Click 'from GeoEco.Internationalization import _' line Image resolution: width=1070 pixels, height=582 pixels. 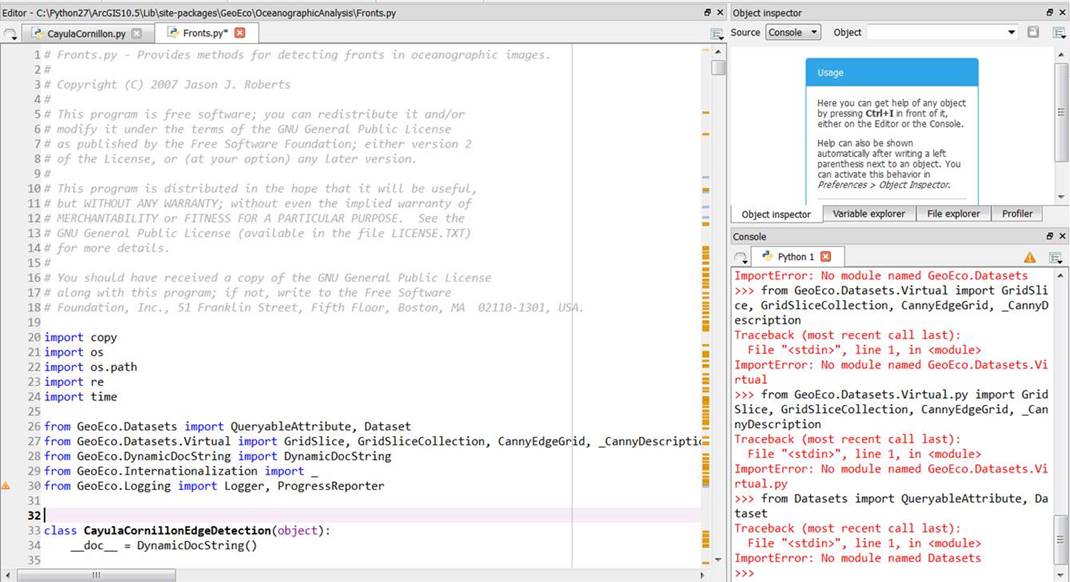click(181, 471)
